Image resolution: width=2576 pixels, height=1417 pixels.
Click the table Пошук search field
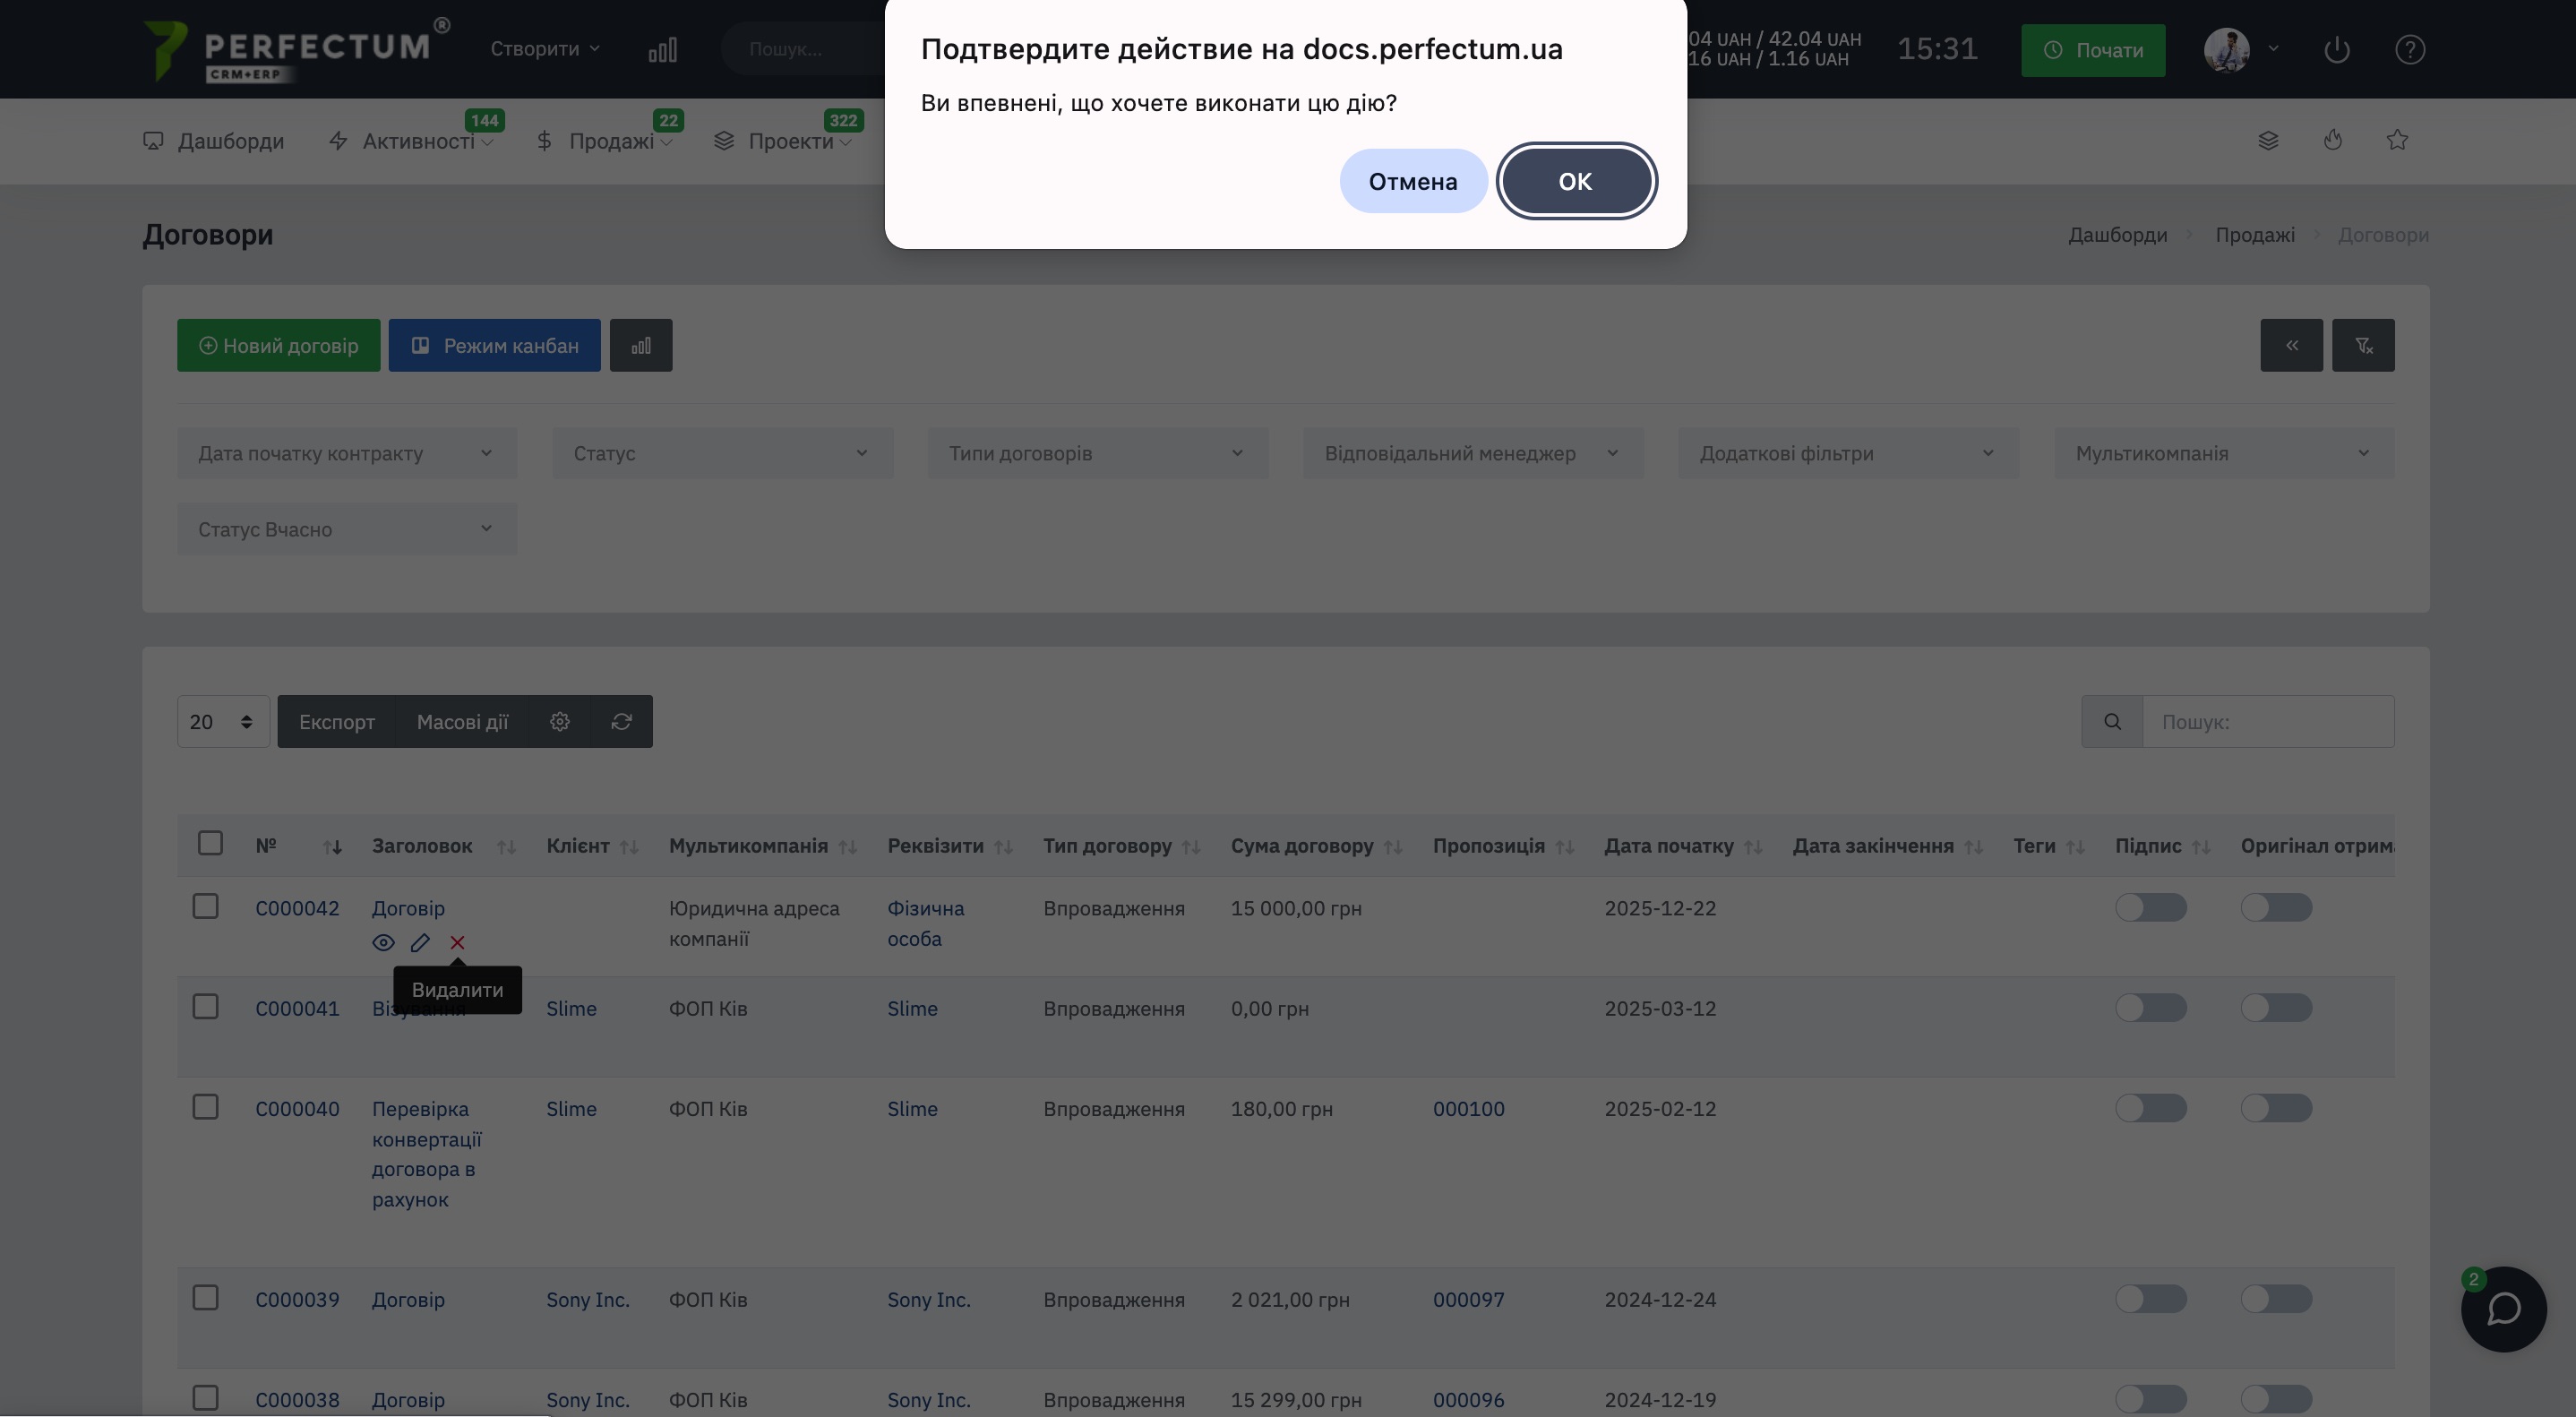(2267, 722)
